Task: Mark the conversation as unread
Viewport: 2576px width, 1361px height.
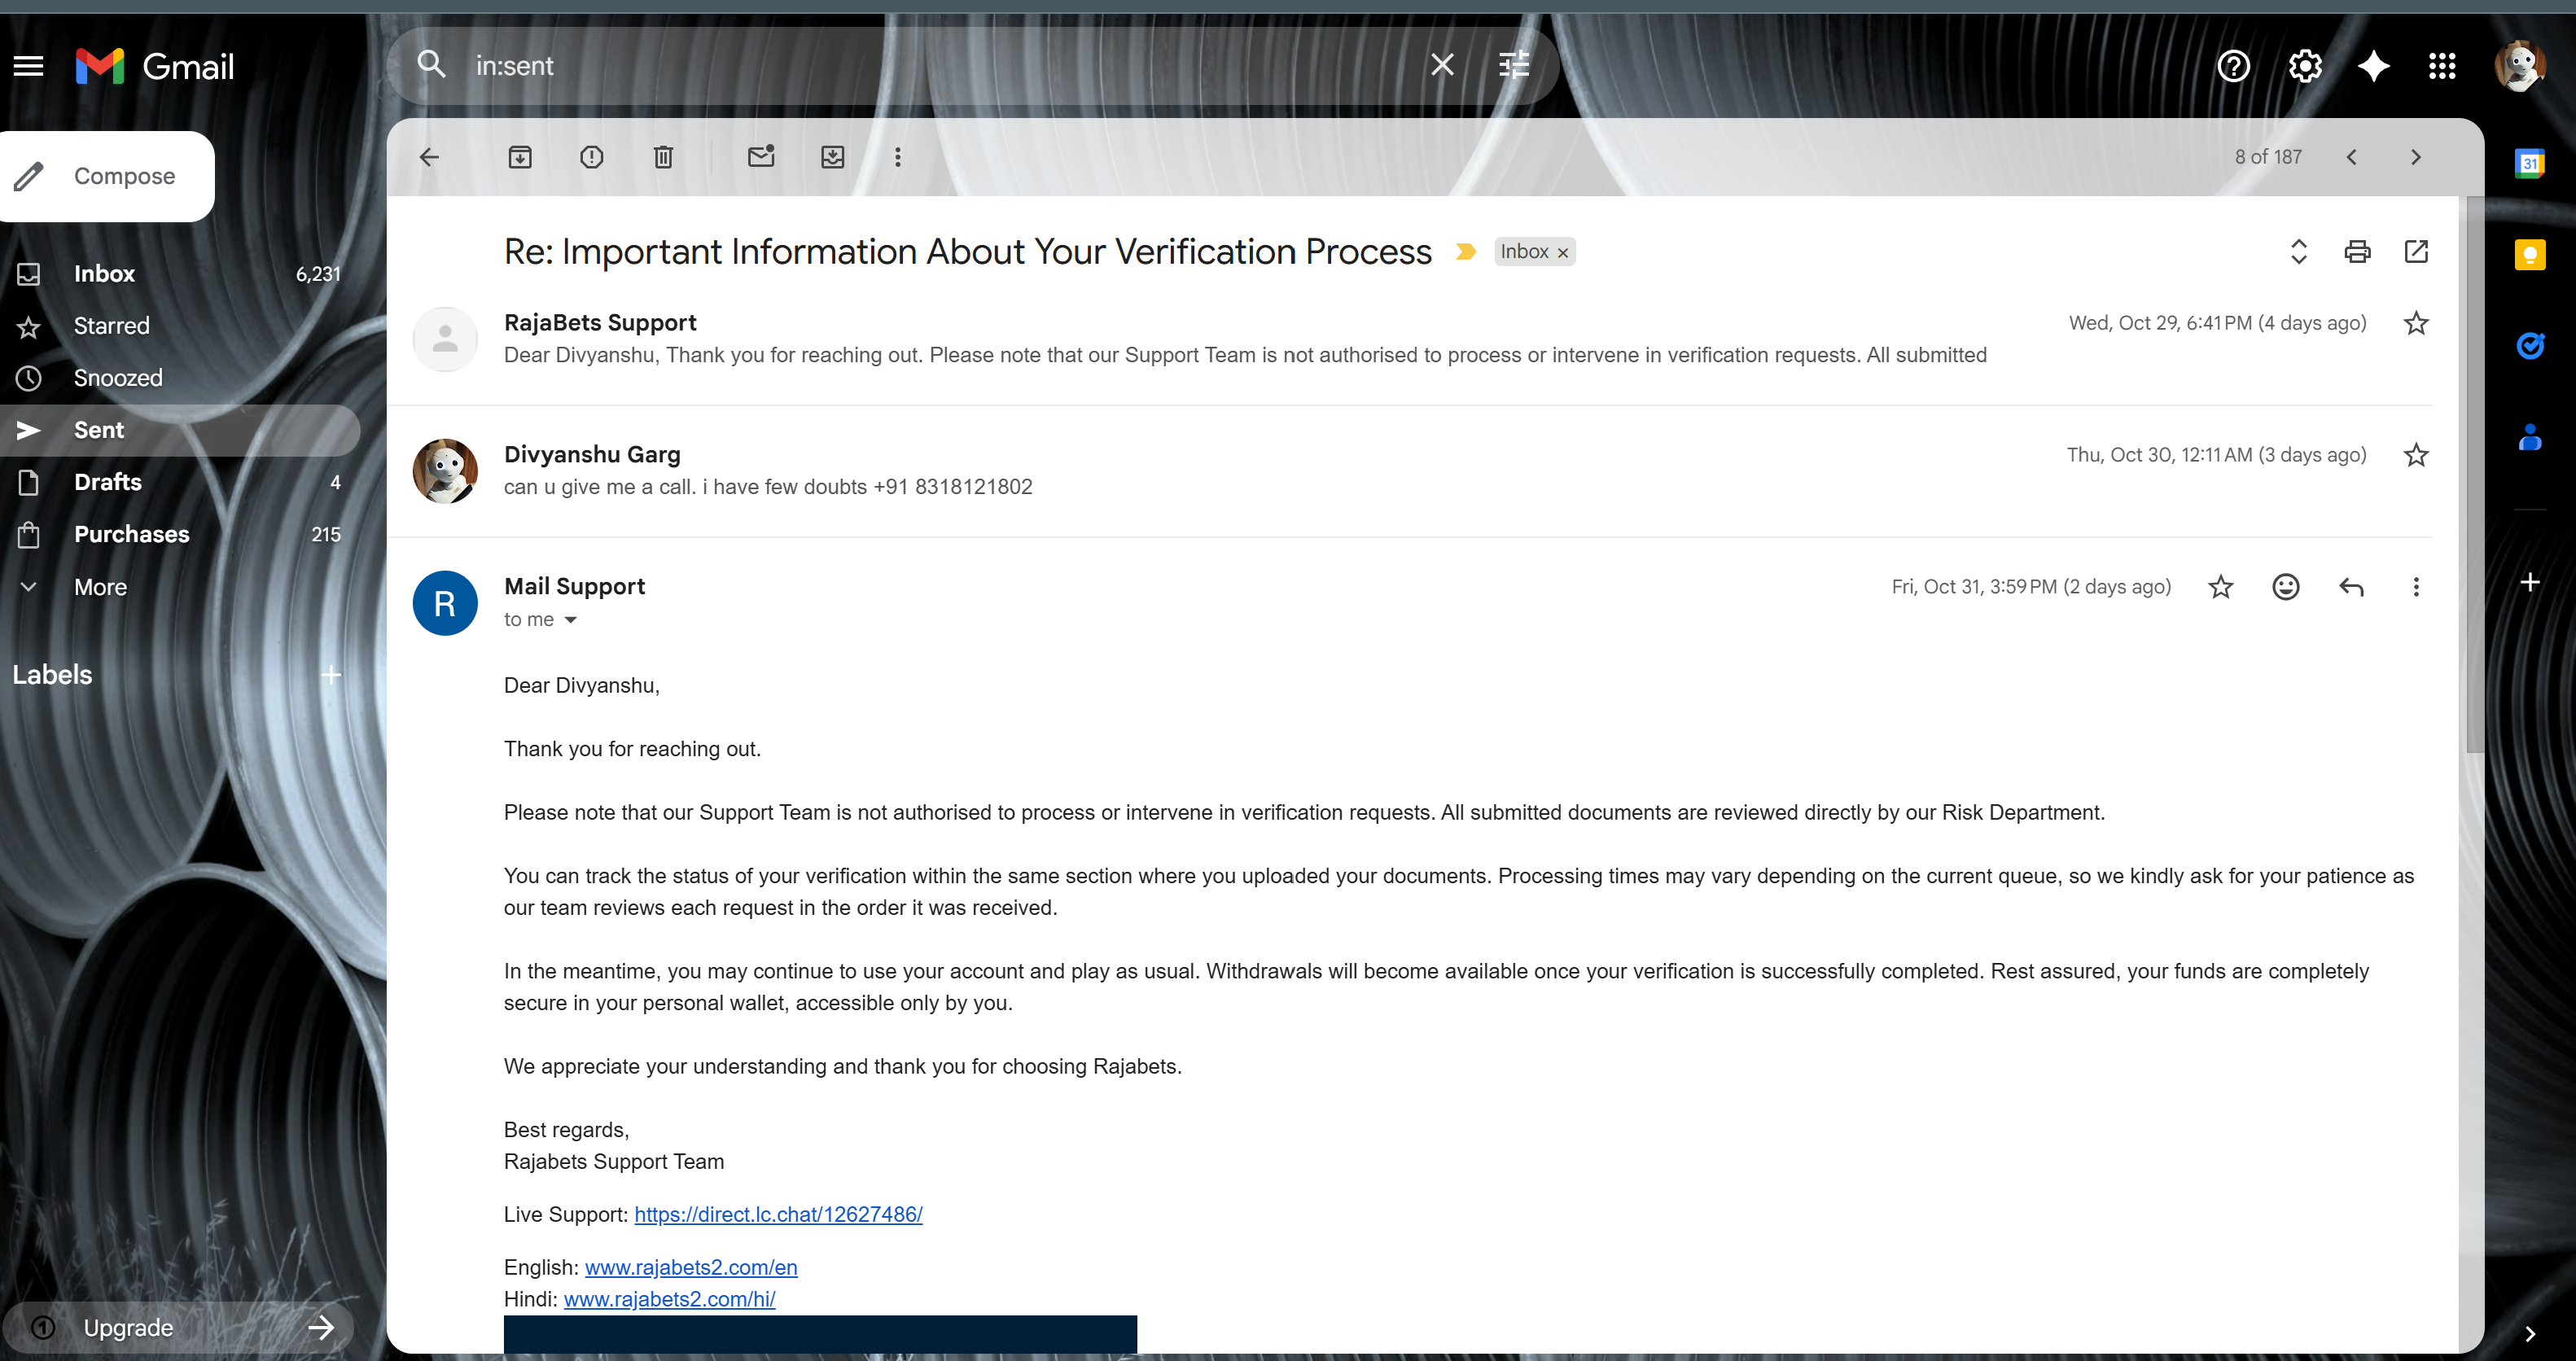Action: point(761,156)
